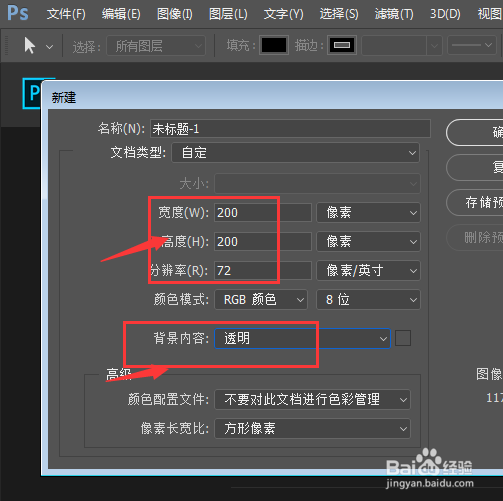Click the 存储预设 button
The image size is (503, 501).
(x=475, y=202)
